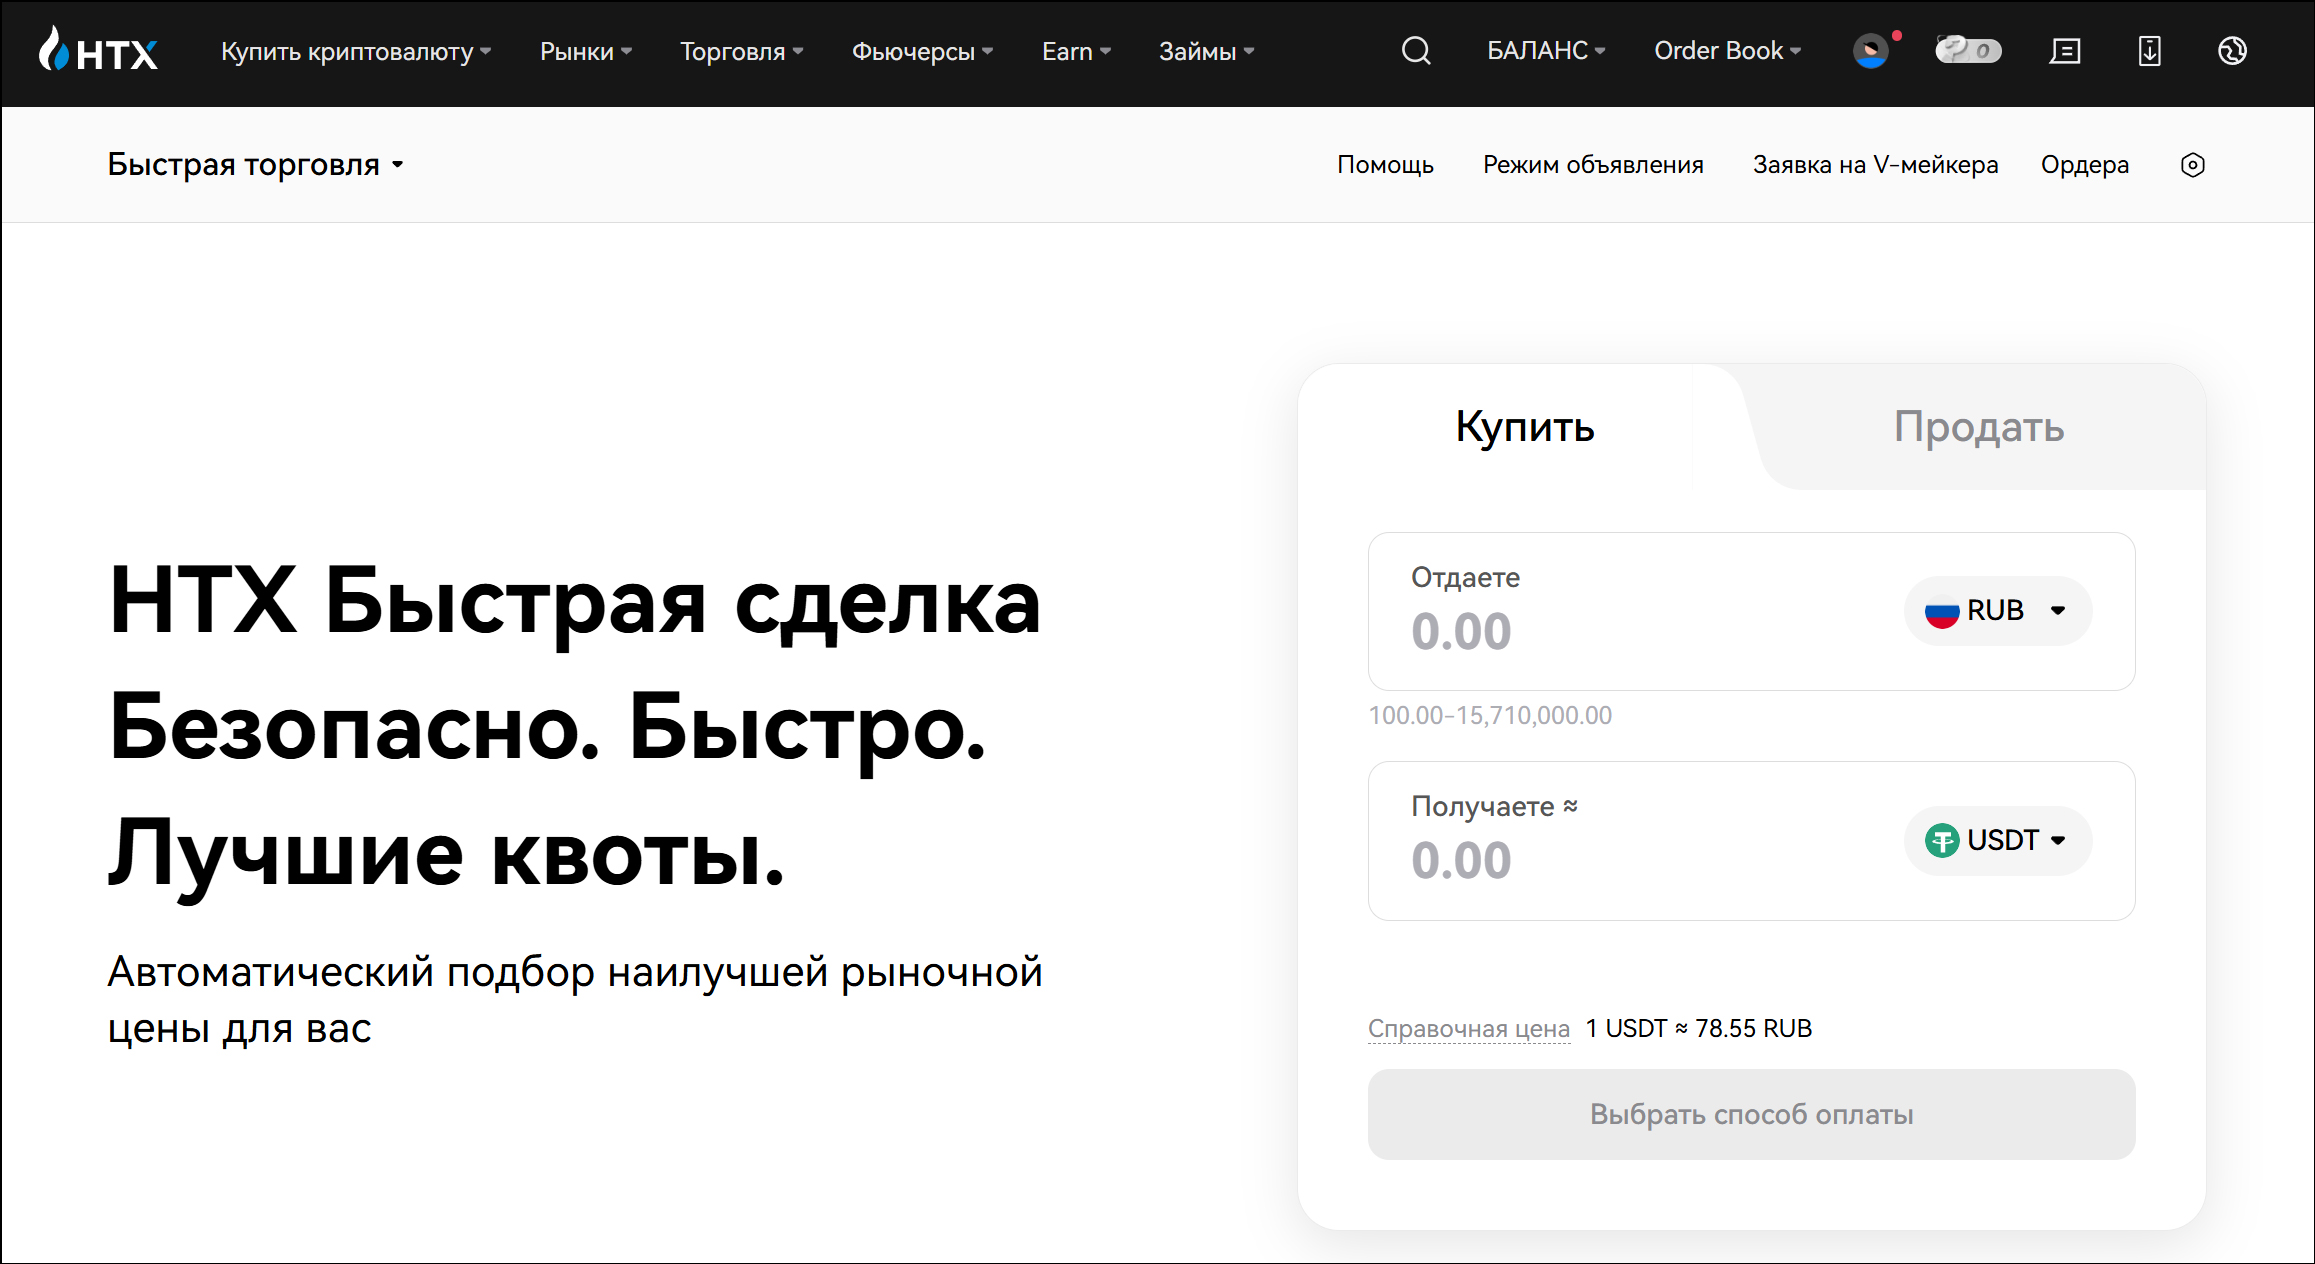Open settings hexagon icon next to Ордера
The height and width of the screenshot is (1264, 2315).
(x=2192, y=165)
